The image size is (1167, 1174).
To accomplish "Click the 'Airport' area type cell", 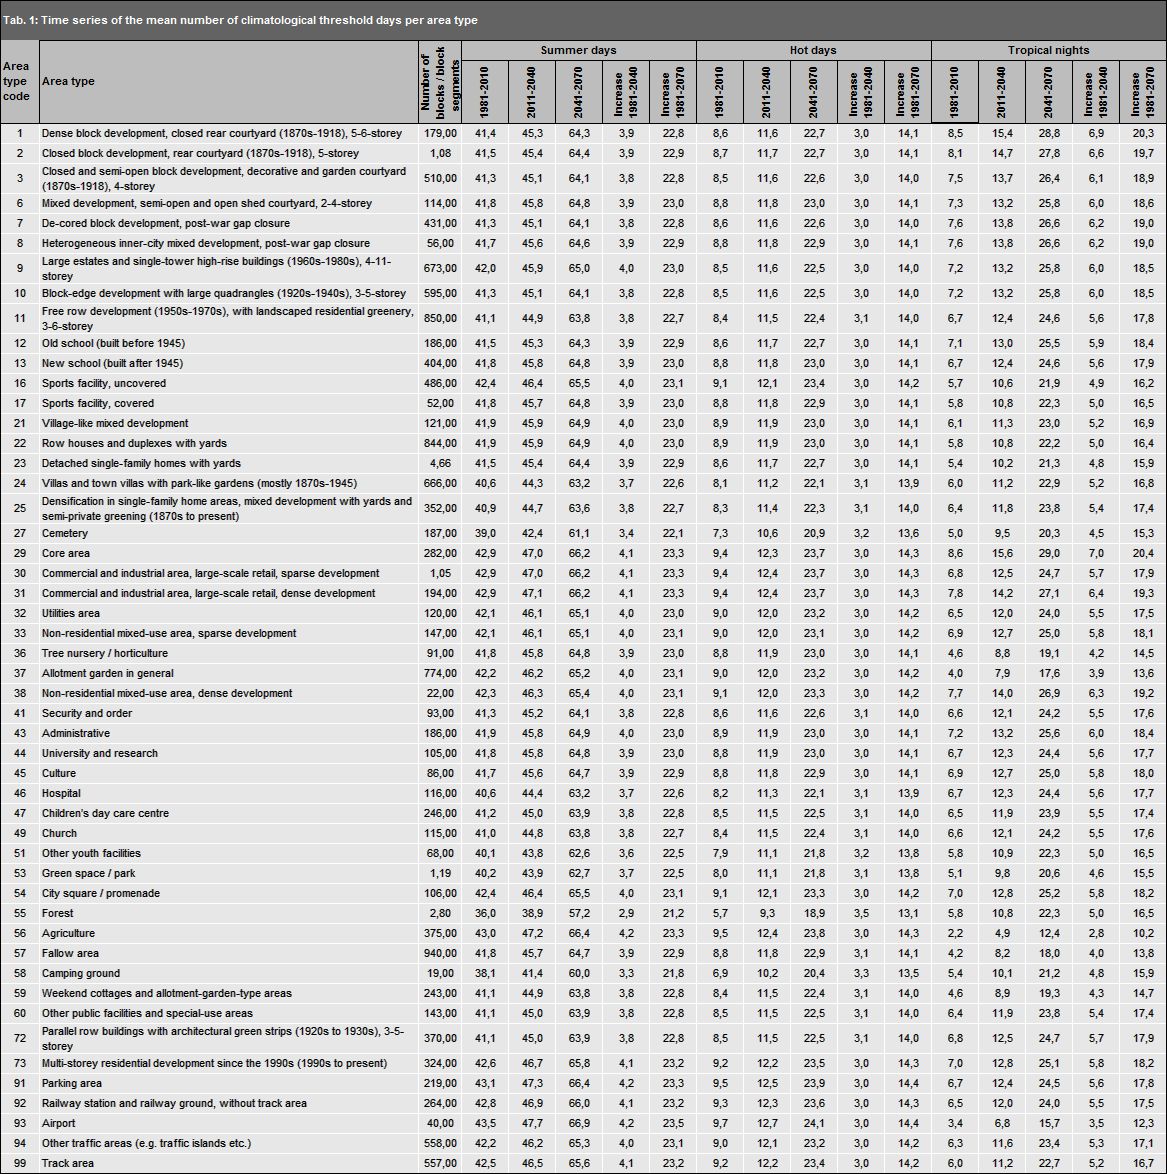I will point(60,1123).
